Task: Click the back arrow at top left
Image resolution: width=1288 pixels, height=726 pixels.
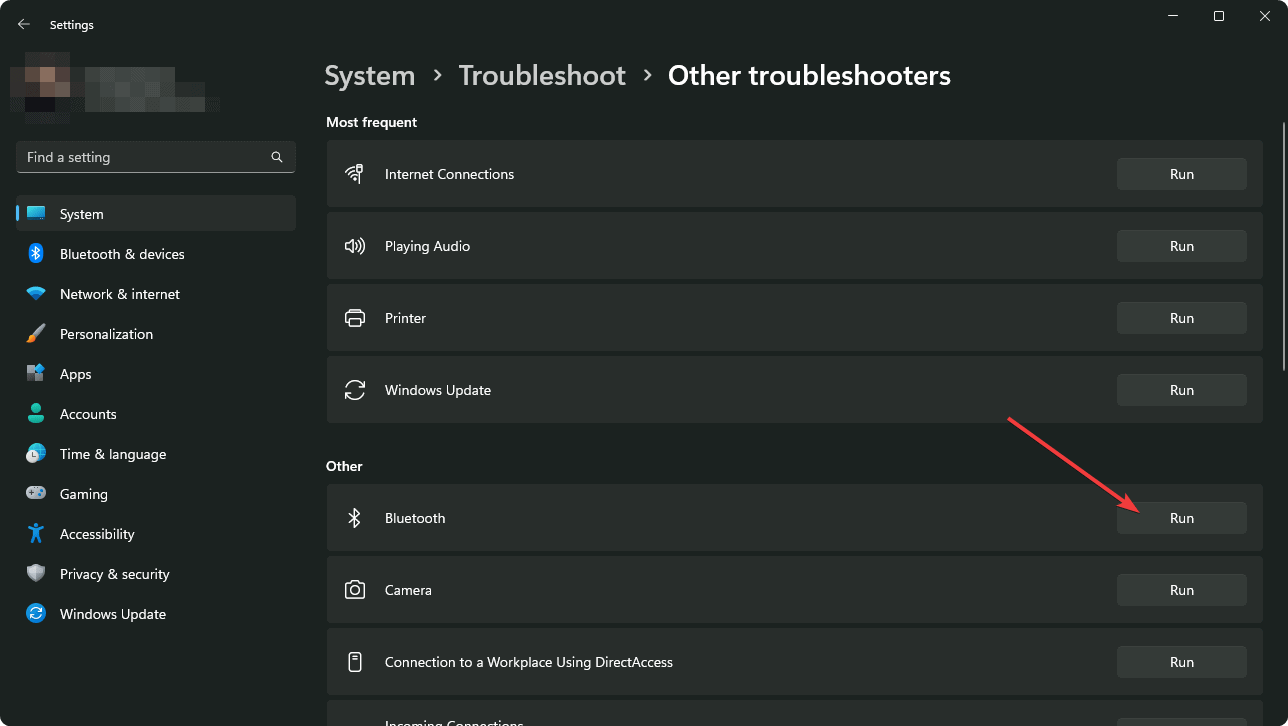Action: (x=23, y=23)
